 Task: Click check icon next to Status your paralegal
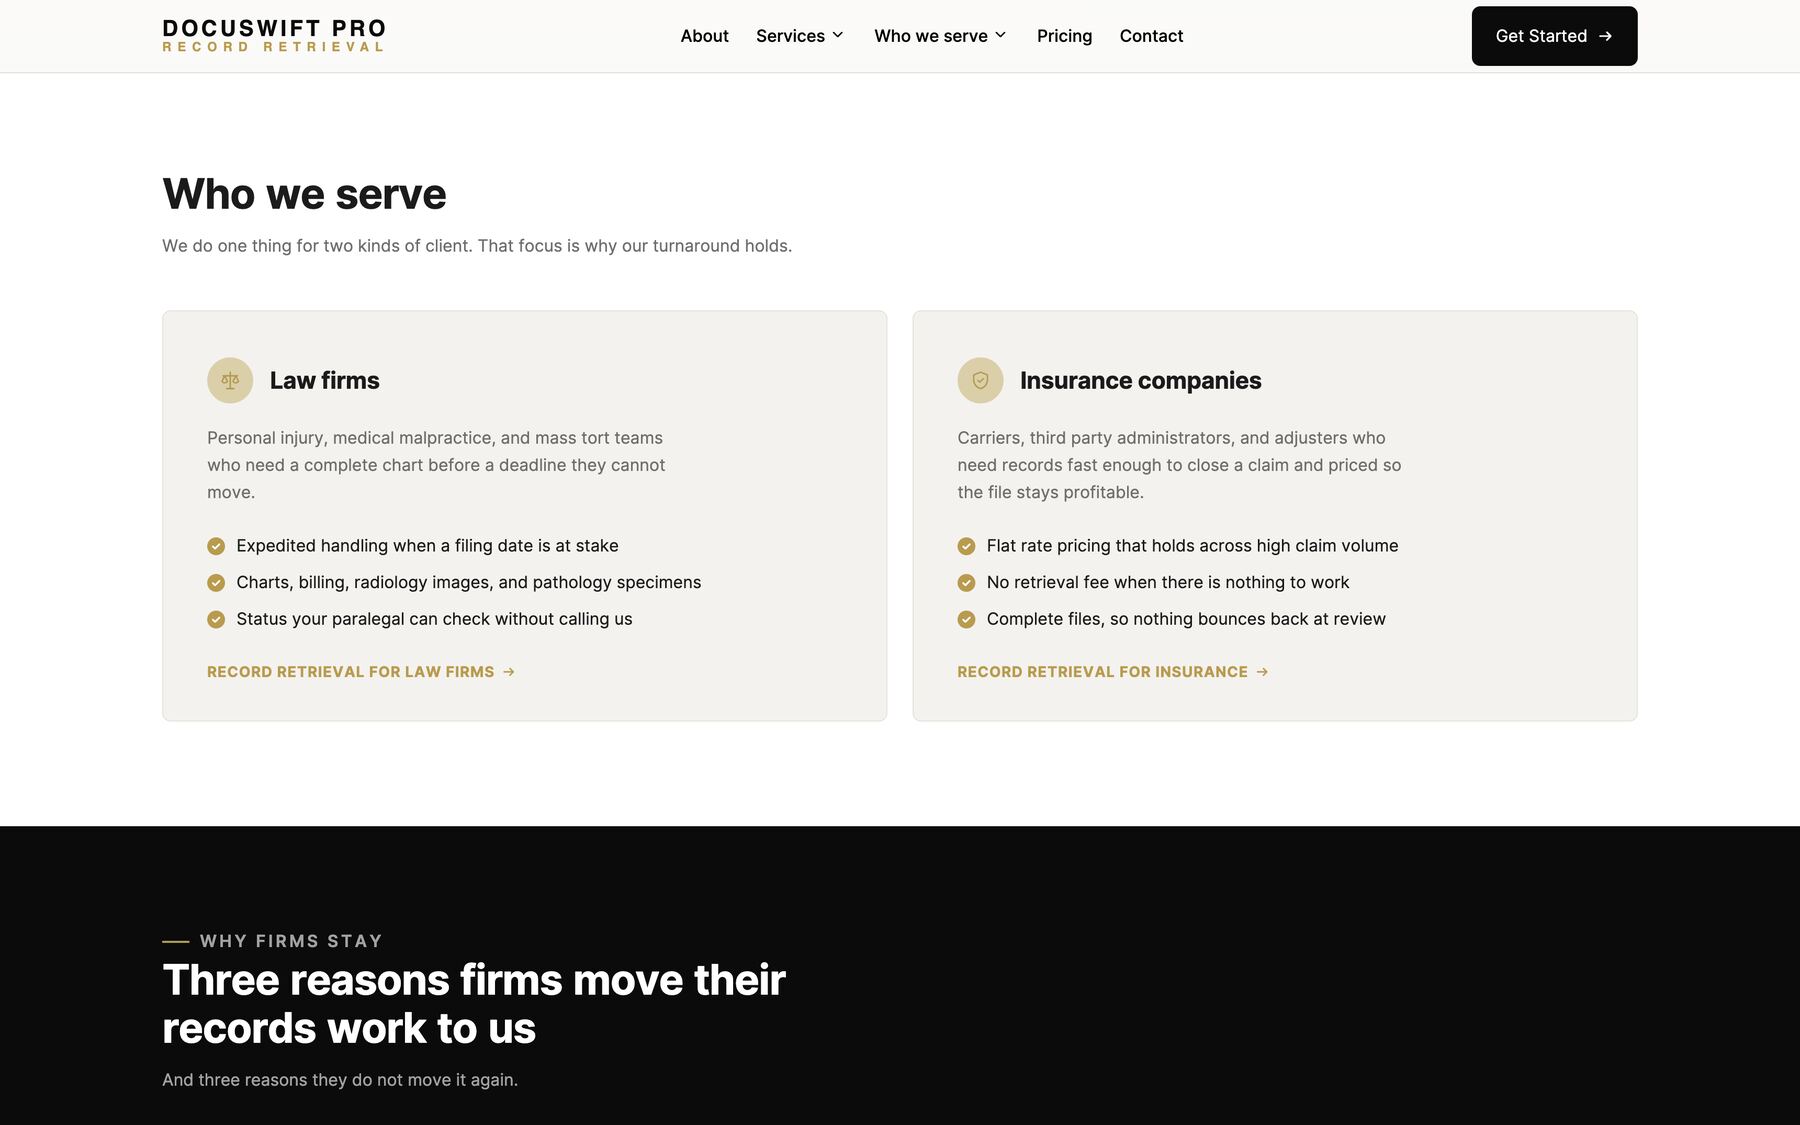tap(216, 620)
